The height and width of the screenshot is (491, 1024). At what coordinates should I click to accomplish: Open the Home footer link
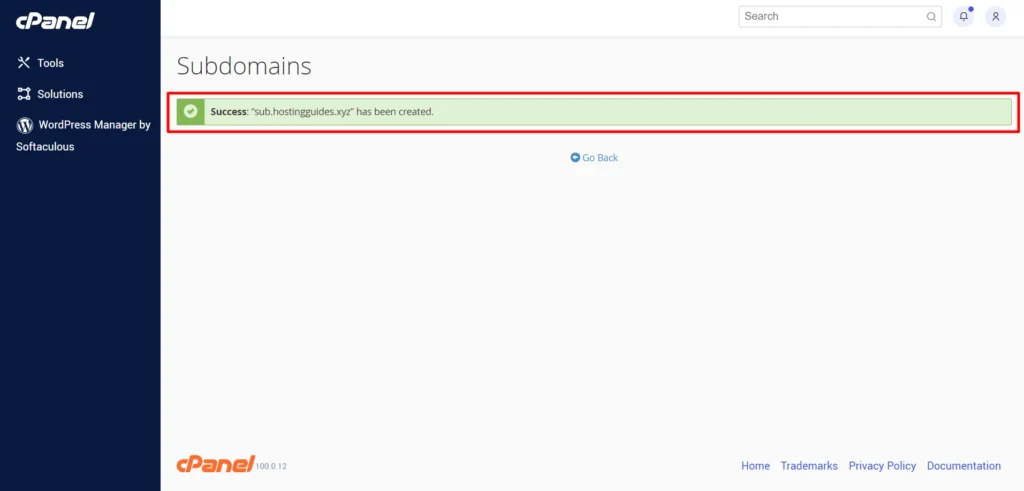755,466
